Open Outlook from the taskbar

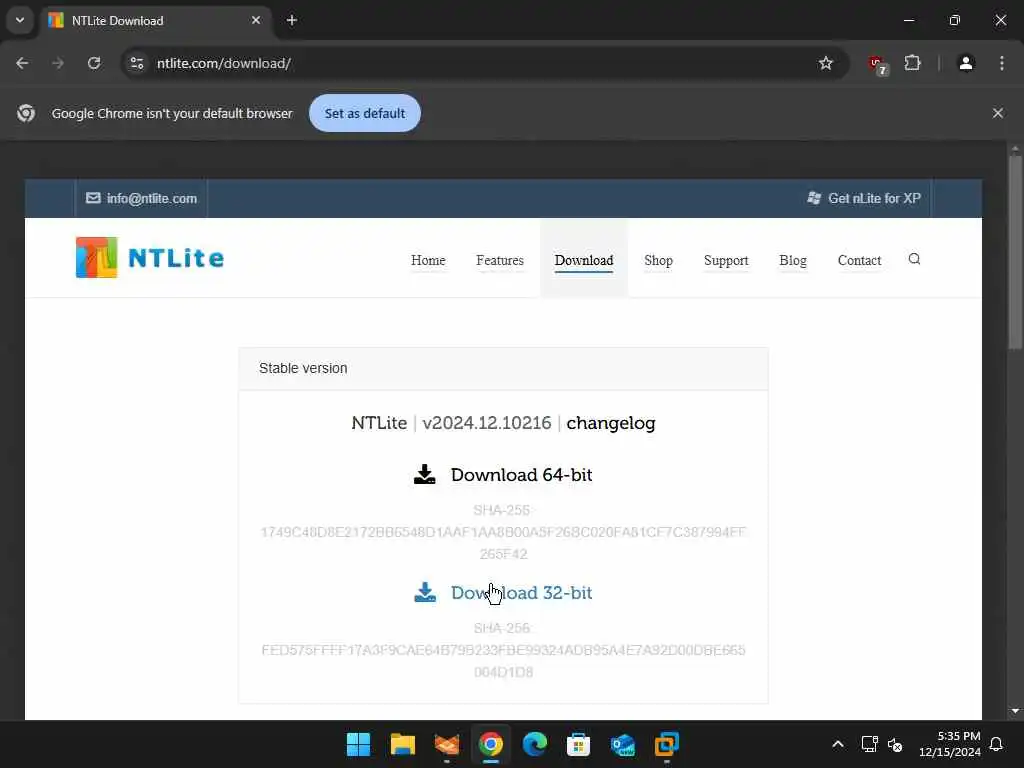pyautogui.click(x=622, y=744)
